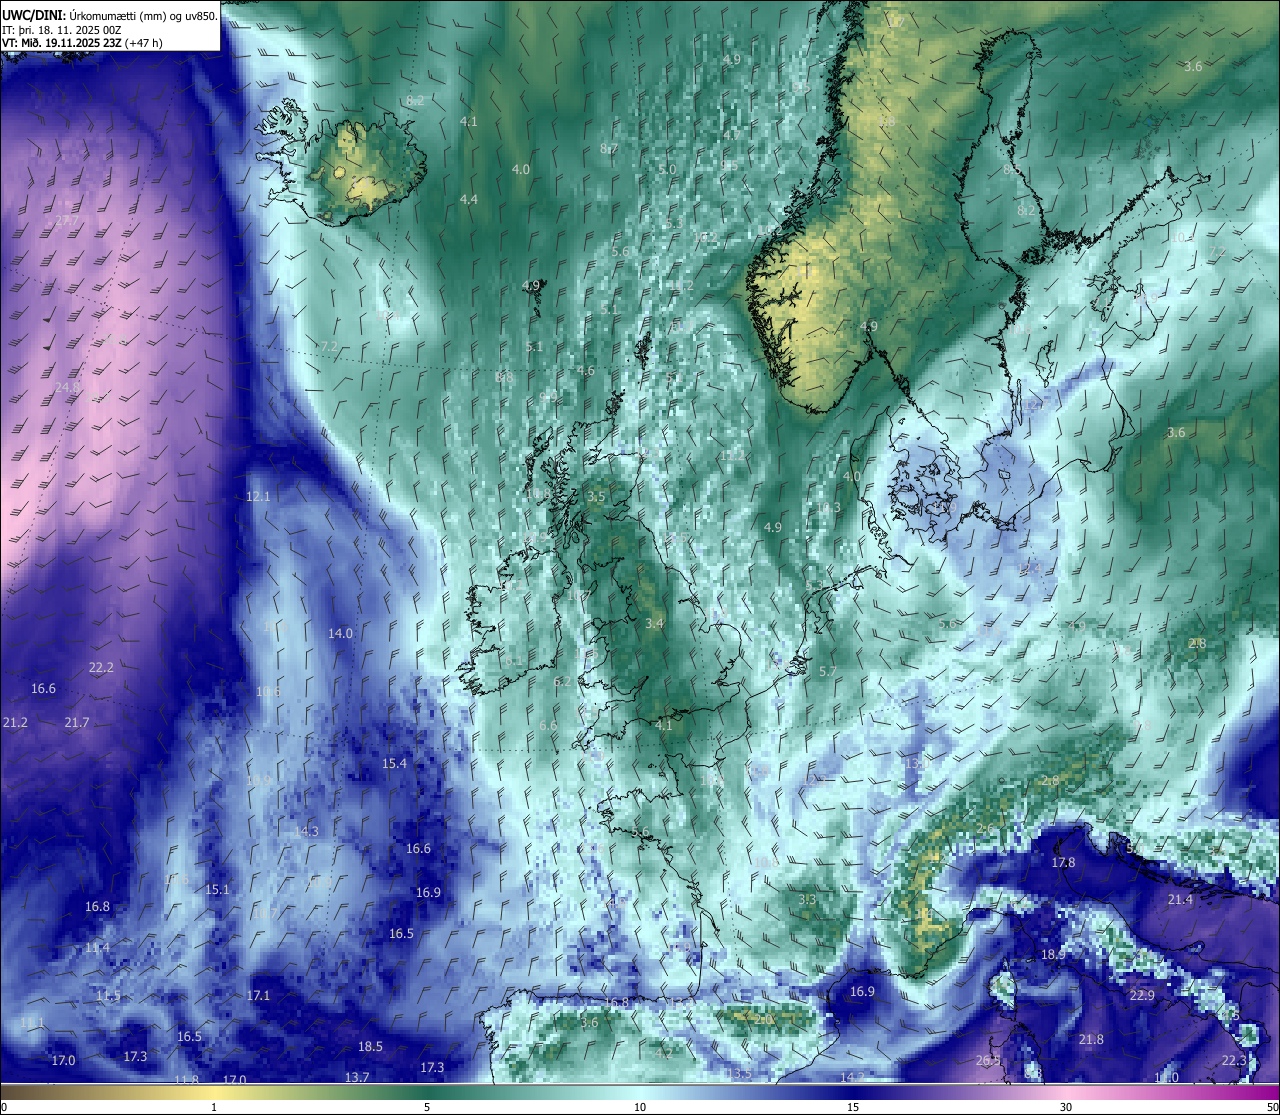The height and width of the screenshot is (1115, 1280).
Task: Click the map value 3.3 over France
Action: (807, 899)
